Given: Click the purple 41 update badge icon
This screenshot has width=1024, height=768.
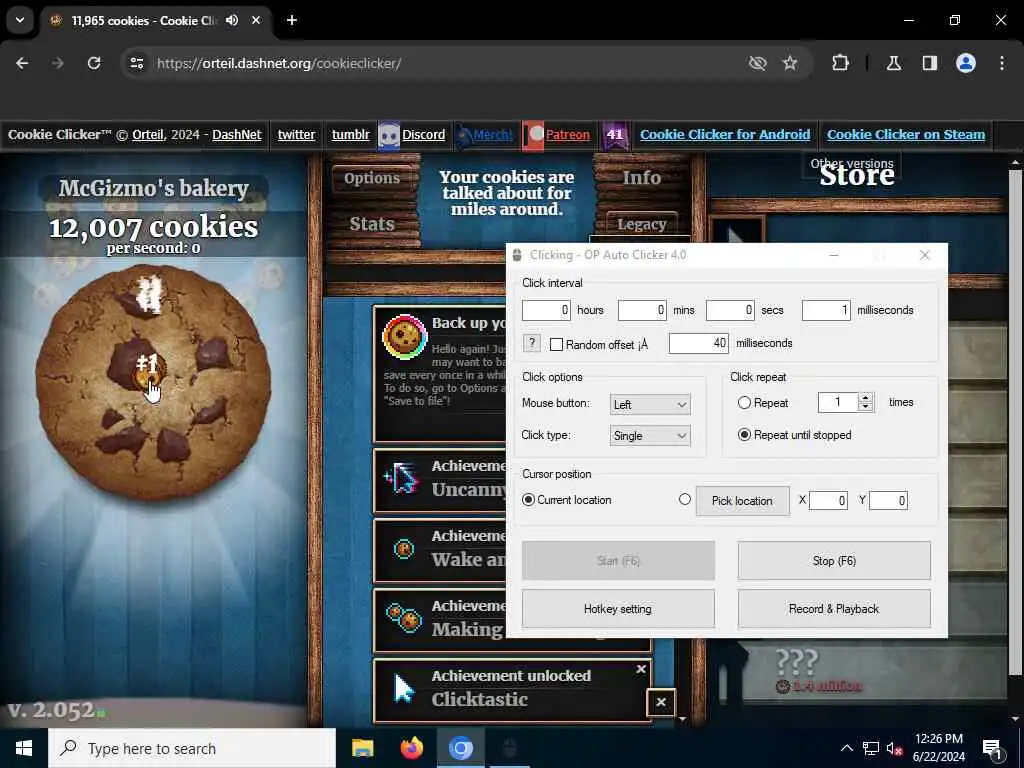Looking at the screenshot, I should point(615,135).
